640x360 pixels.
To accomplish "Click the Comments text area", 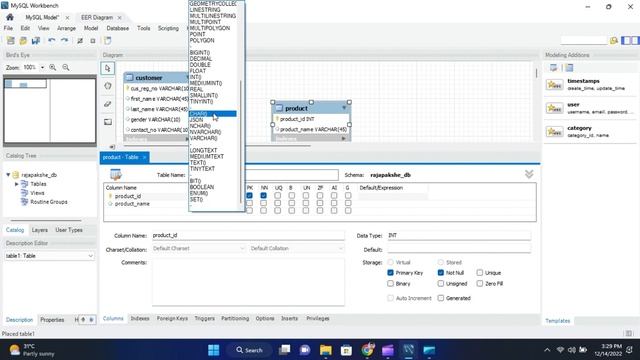I will (x=248, y=282).
